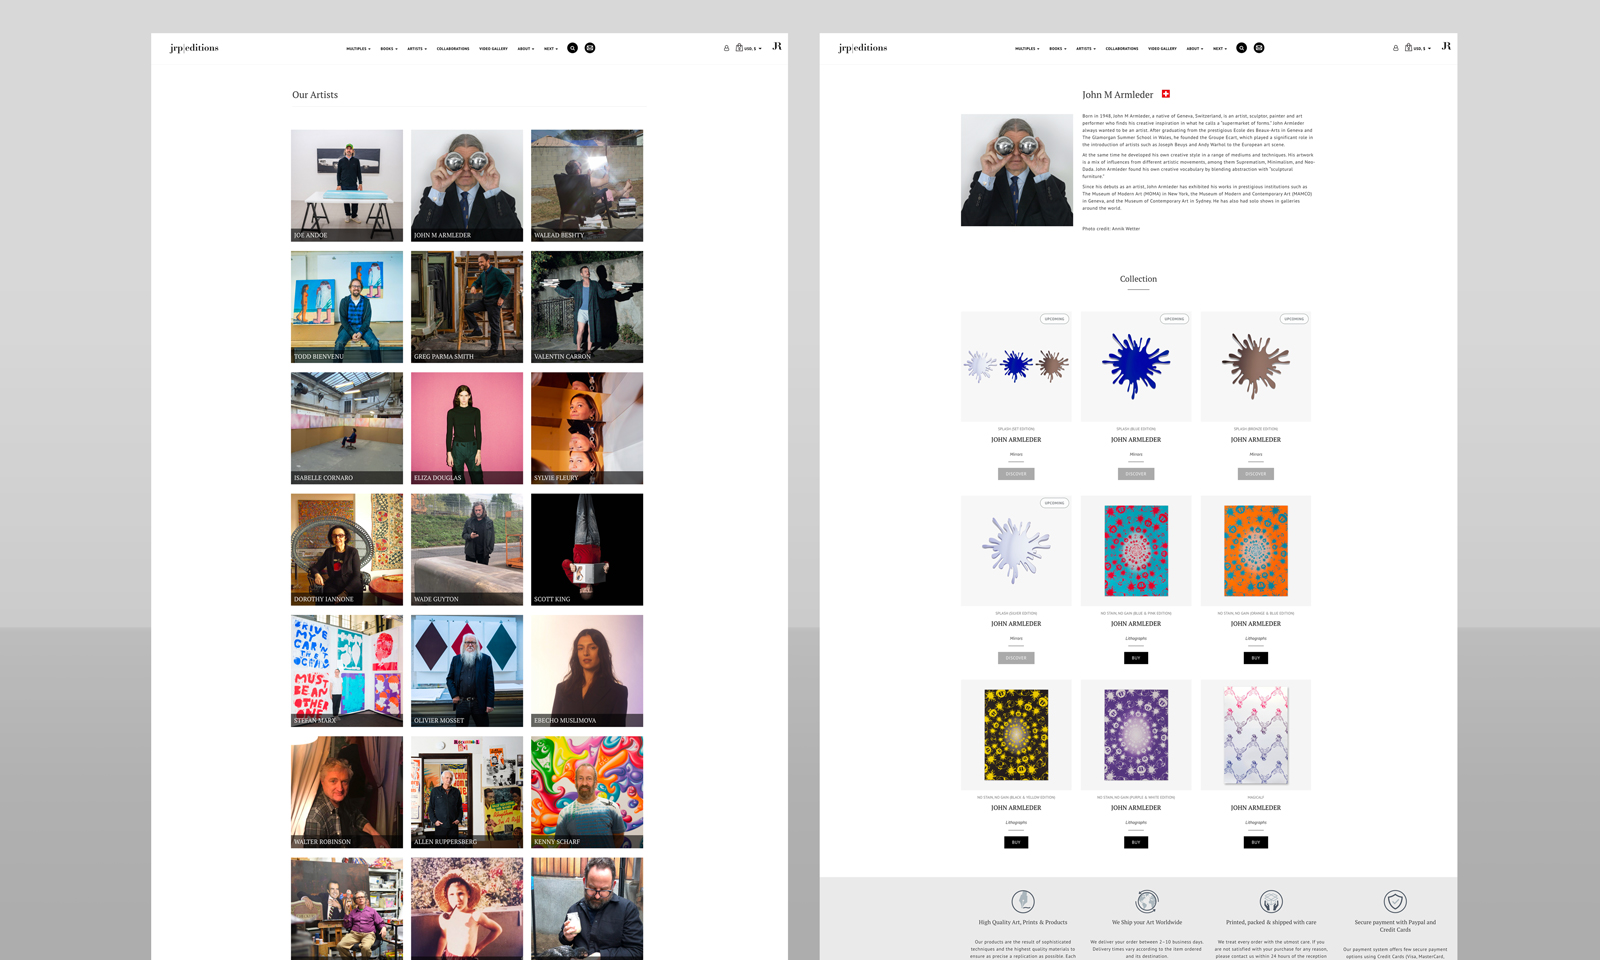This screenshot has width=1600, height=960.
Task: Click the secure payment shield icon
Action: click(1395, 901)
